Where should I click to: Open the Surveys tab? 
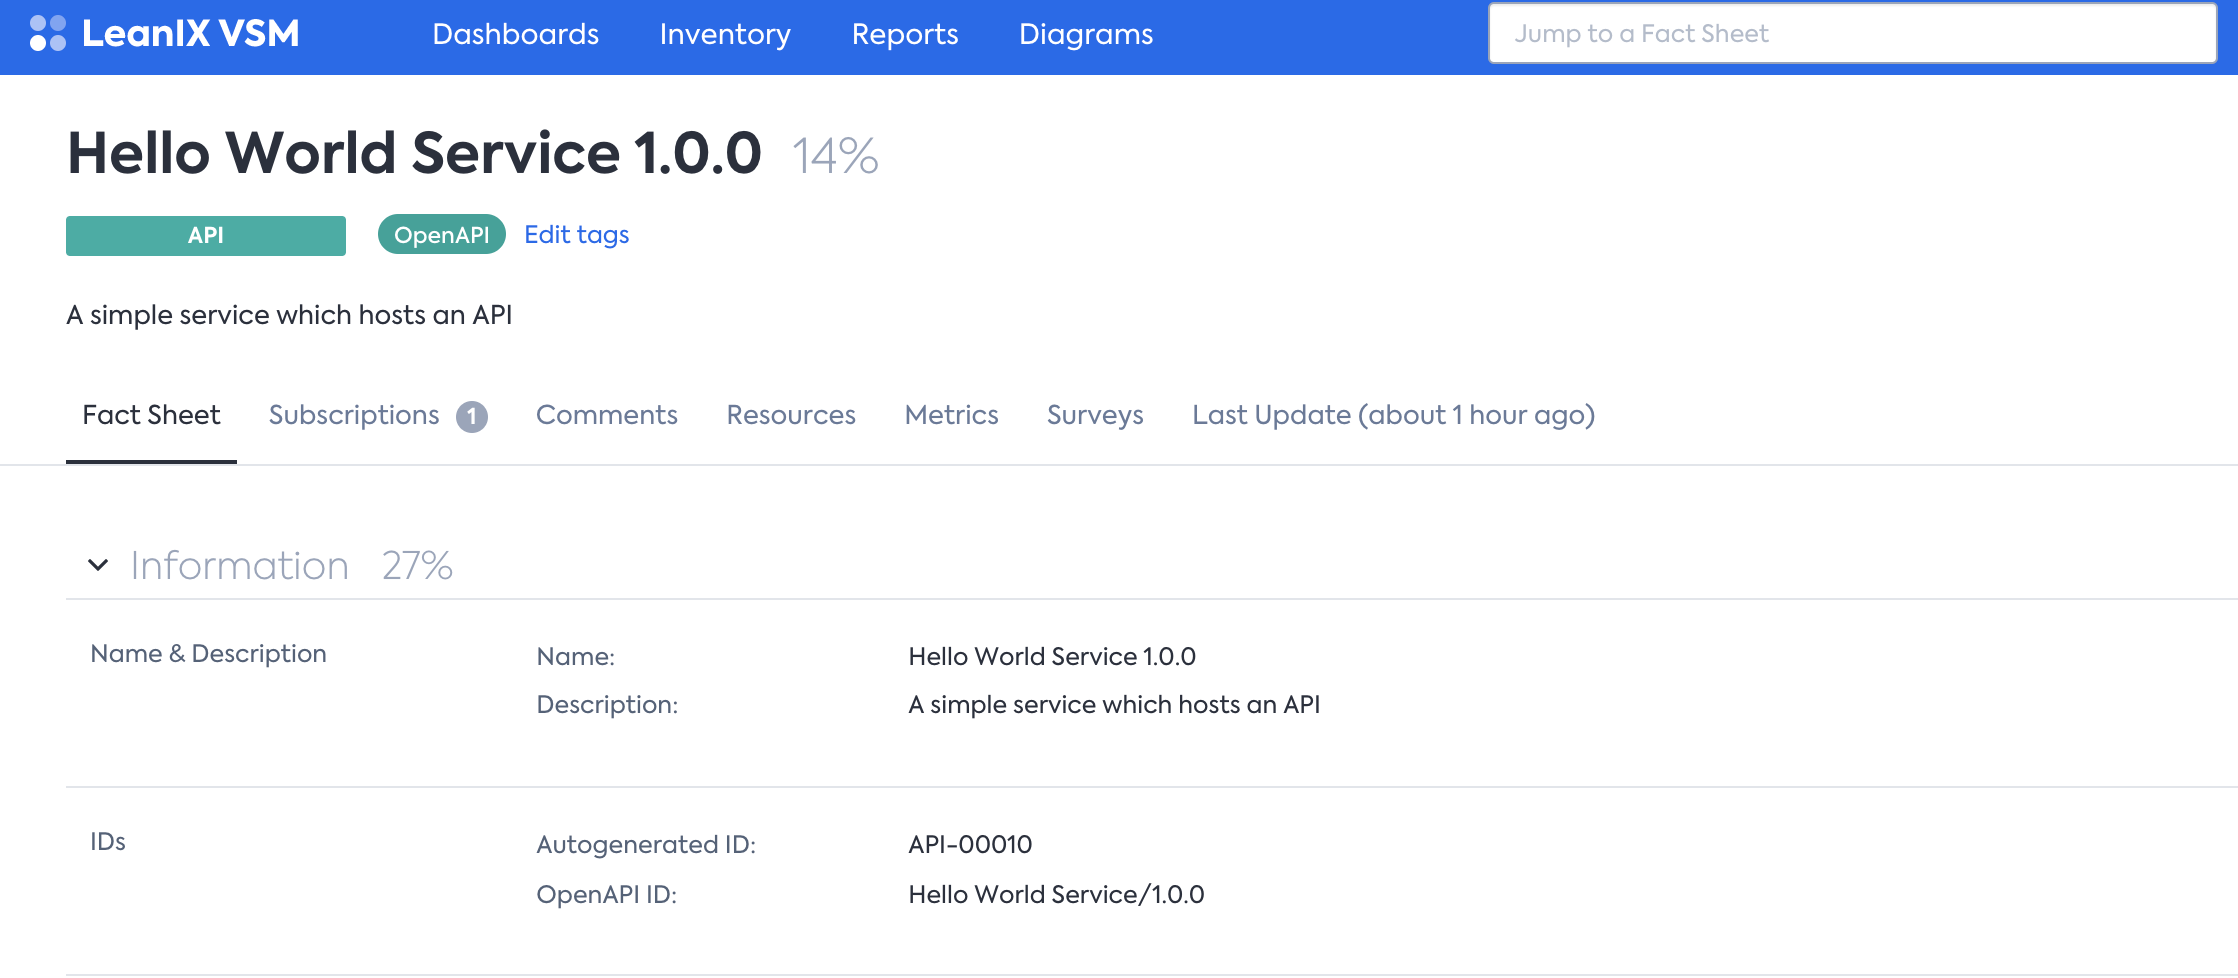(1095, 415)
